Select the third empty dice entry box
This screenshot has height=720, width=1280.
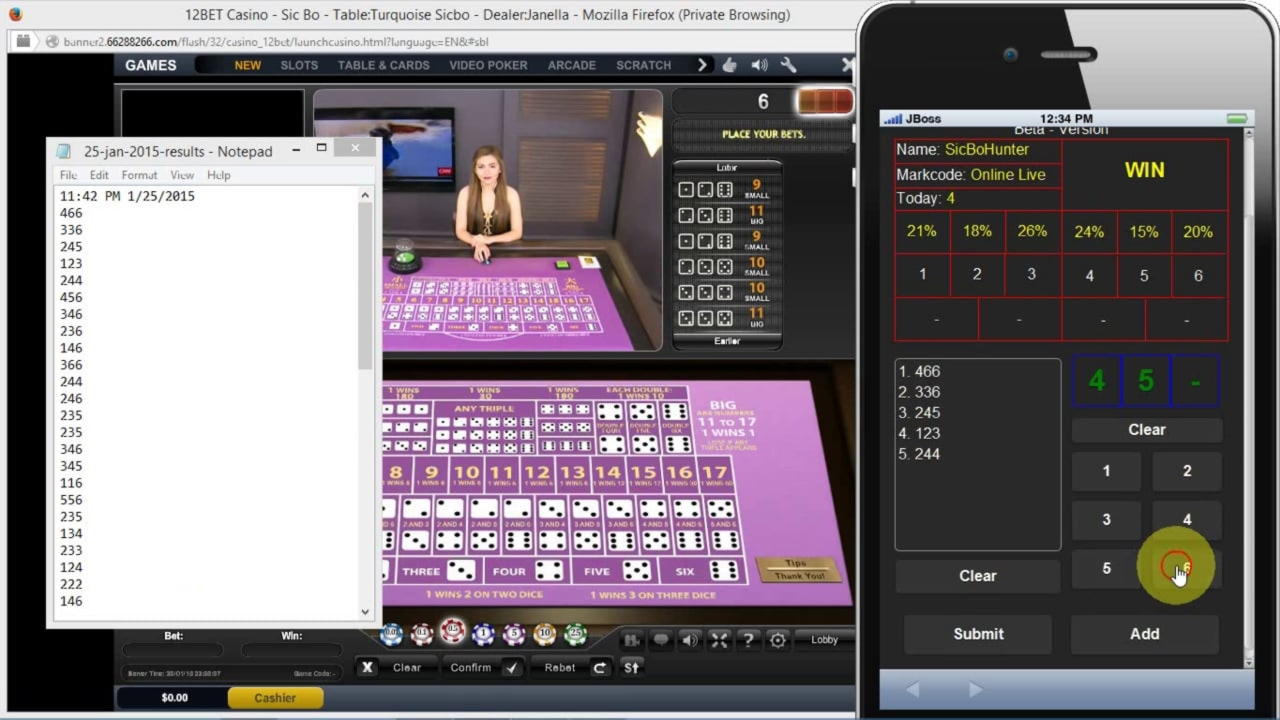click(1195, 381)
